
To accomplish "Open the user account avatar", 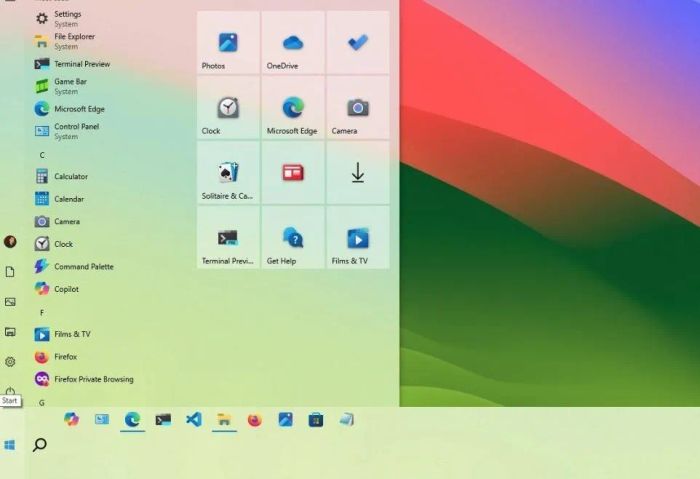I will [x=10, y=242].
